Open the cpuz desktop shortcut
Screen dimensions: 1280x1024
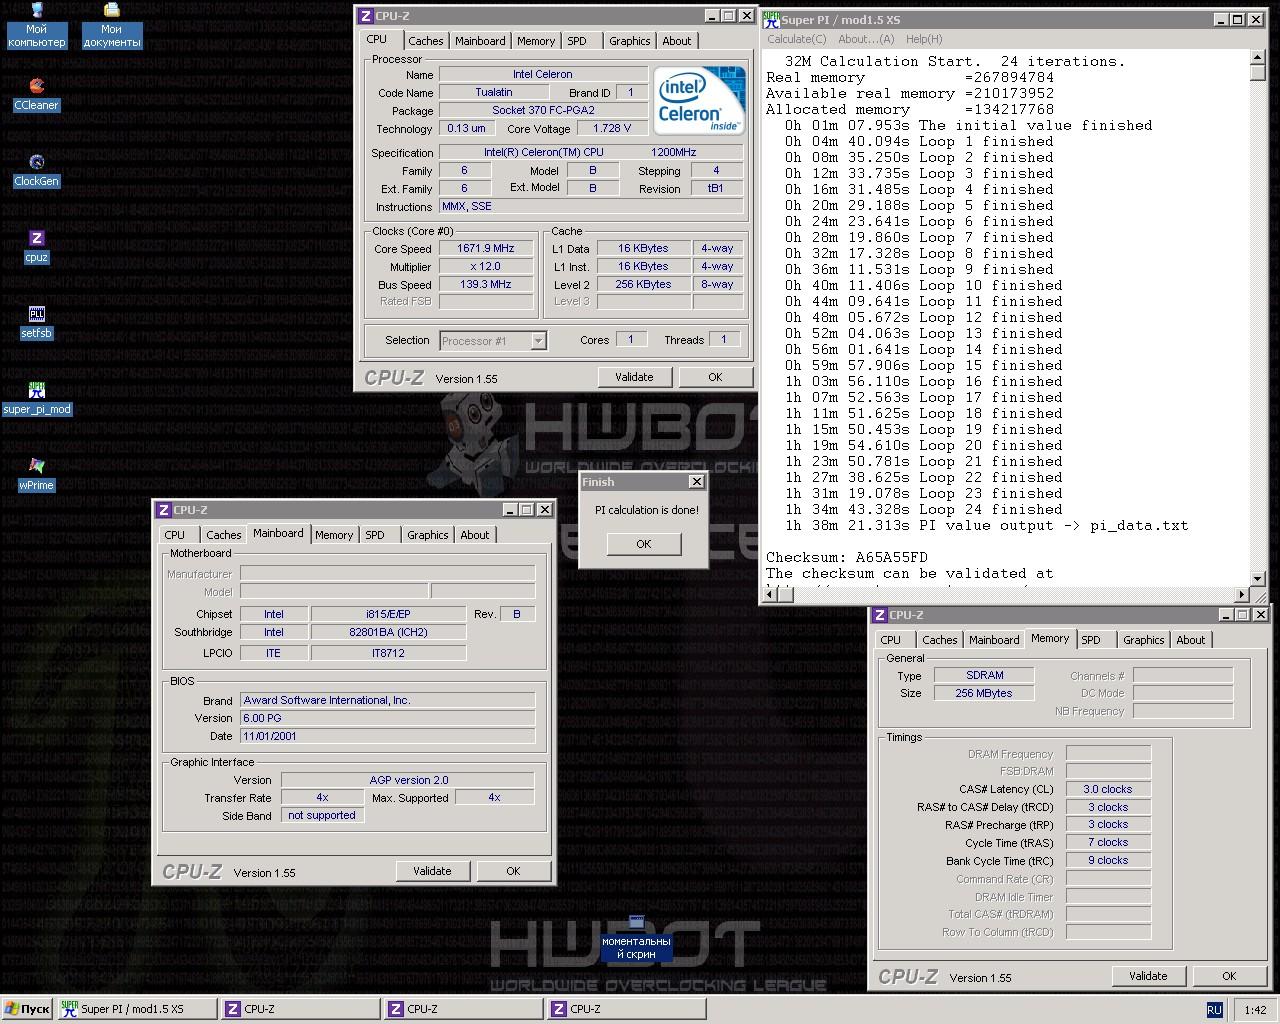coord(37,246)
